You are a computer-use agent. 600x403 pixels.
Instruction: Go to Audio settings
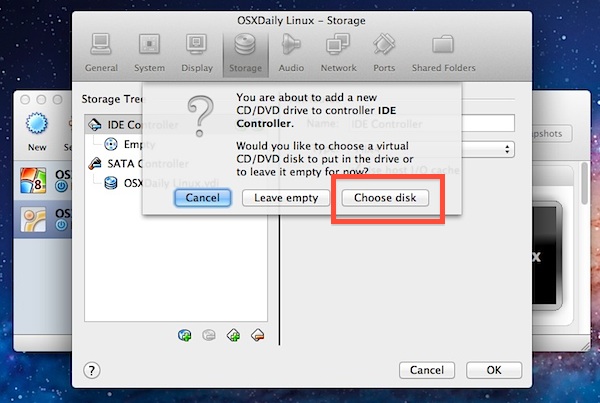tap(291, 52)
